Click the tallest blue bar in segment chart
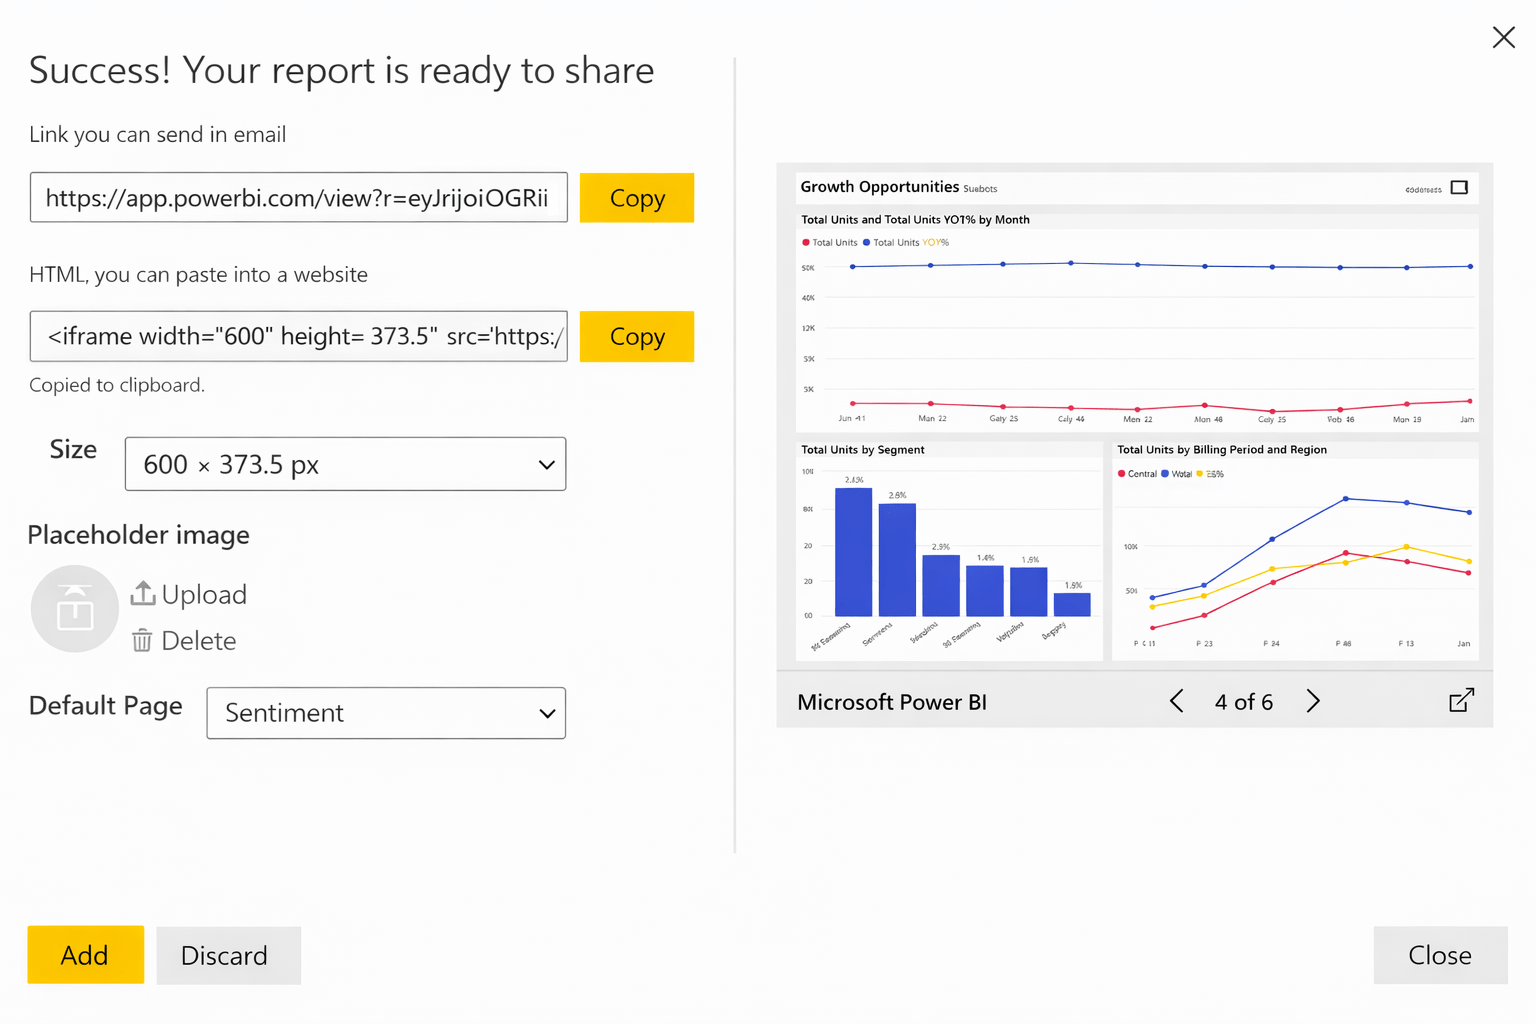1536x1024 pixels. coord(853,552)
